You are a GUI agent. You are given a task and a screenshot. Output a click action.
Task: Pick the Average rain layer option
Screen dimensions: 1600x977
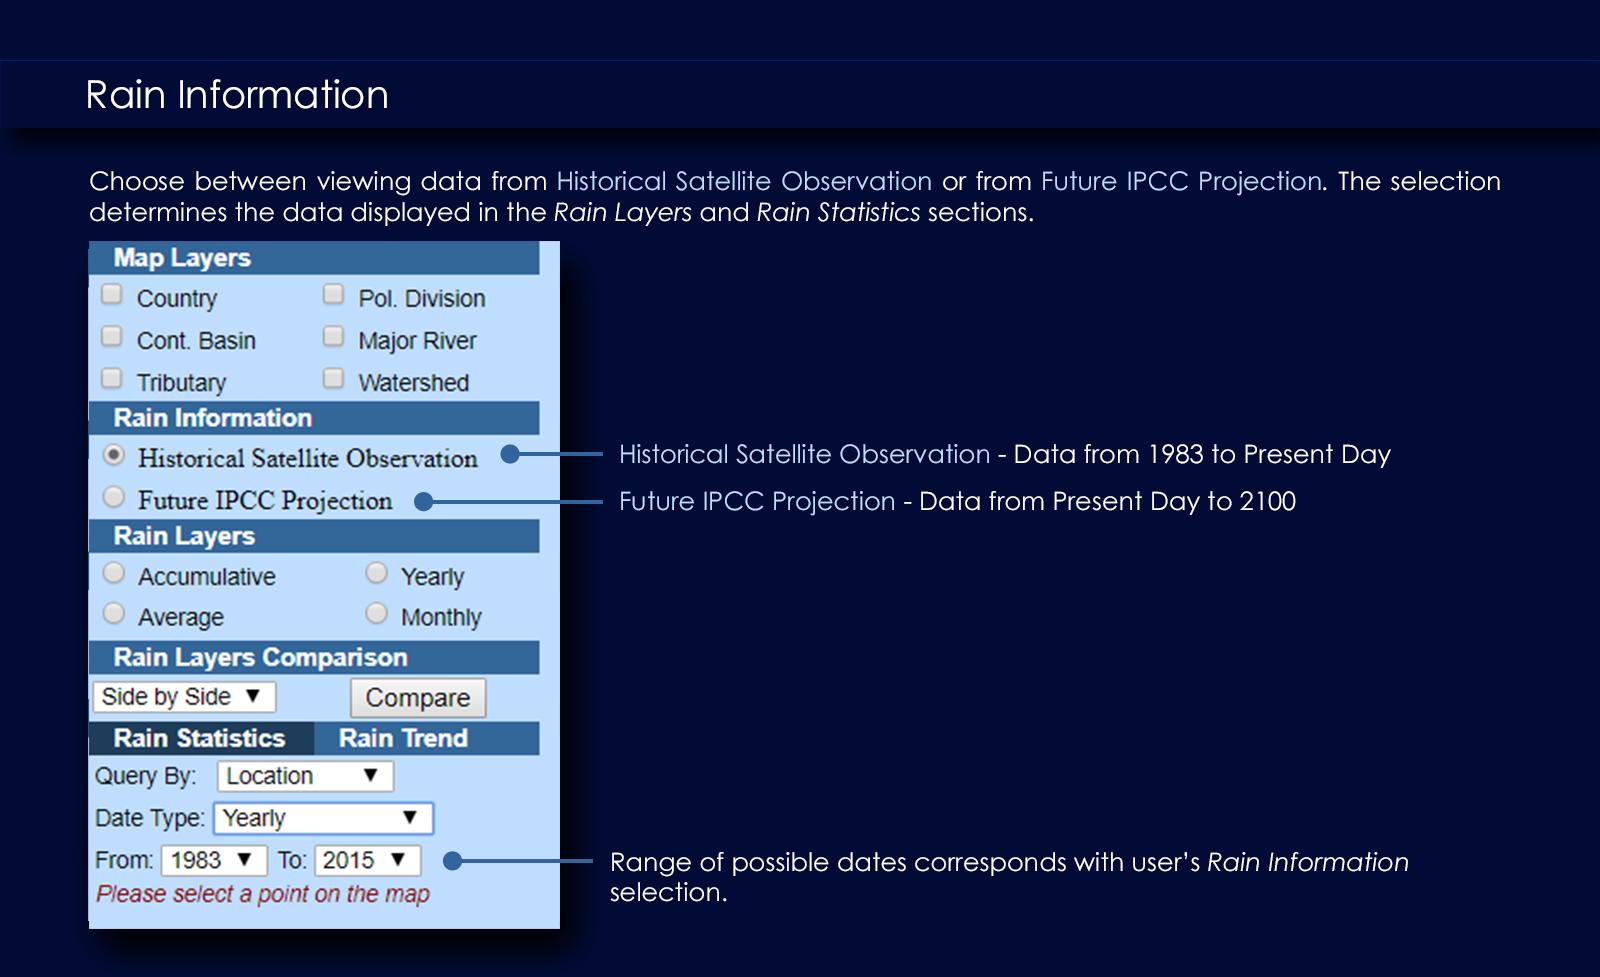(114, 614)
